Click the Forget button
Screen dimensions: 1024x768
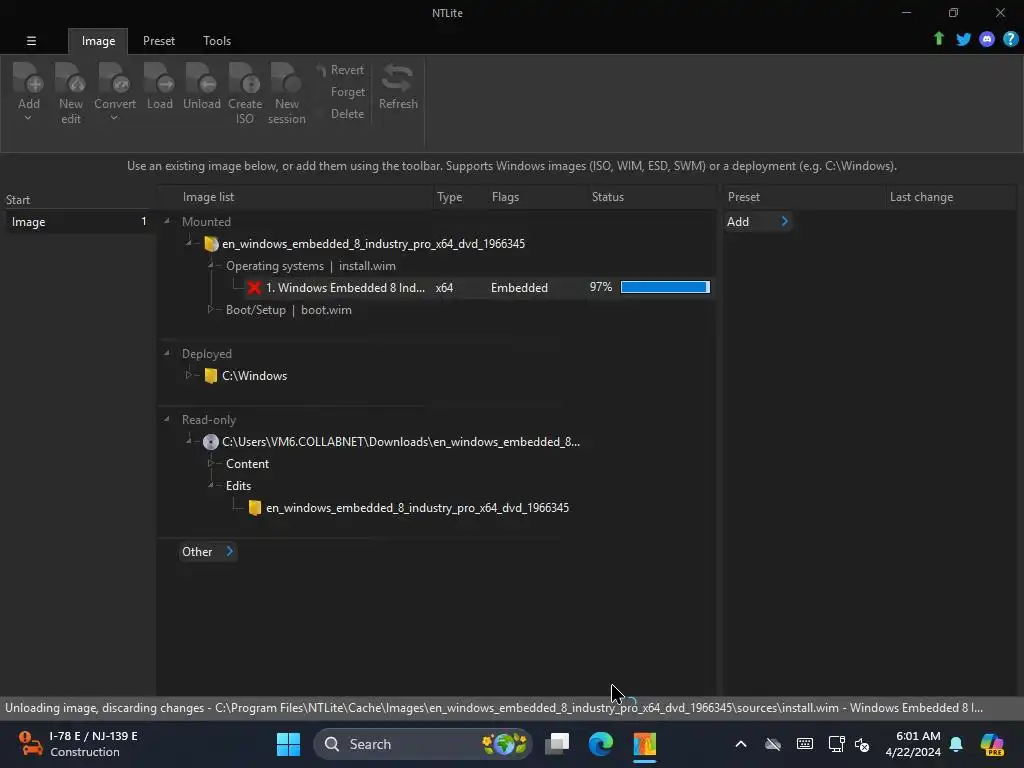(347, 92)
